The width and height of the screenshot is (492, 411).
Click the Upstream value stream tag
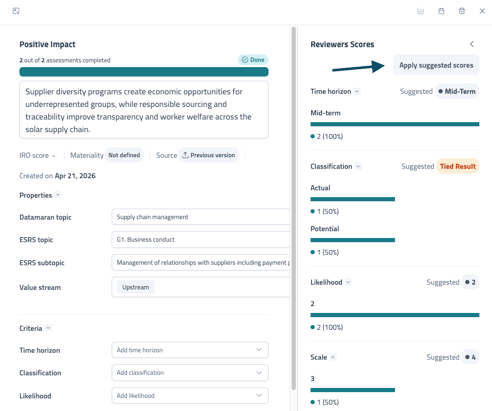136,287
